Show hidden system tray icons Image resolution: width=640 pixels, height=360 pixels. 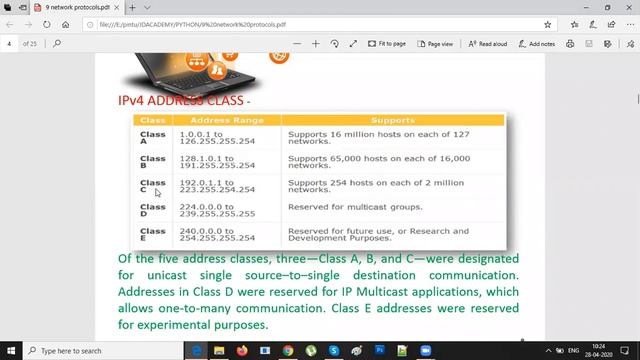[x=548, y=351]
